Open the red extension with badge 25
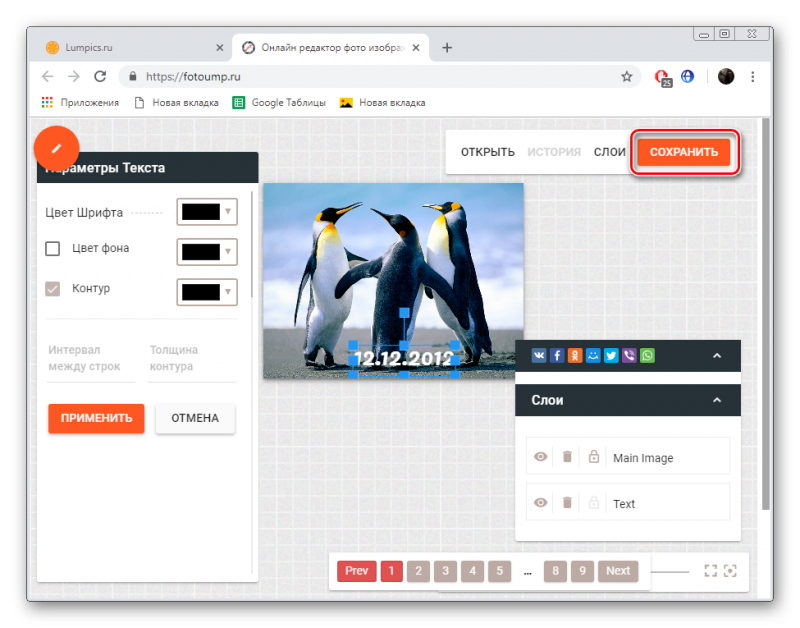The width and height of the screenshot is (800, 628). point(663,78)
